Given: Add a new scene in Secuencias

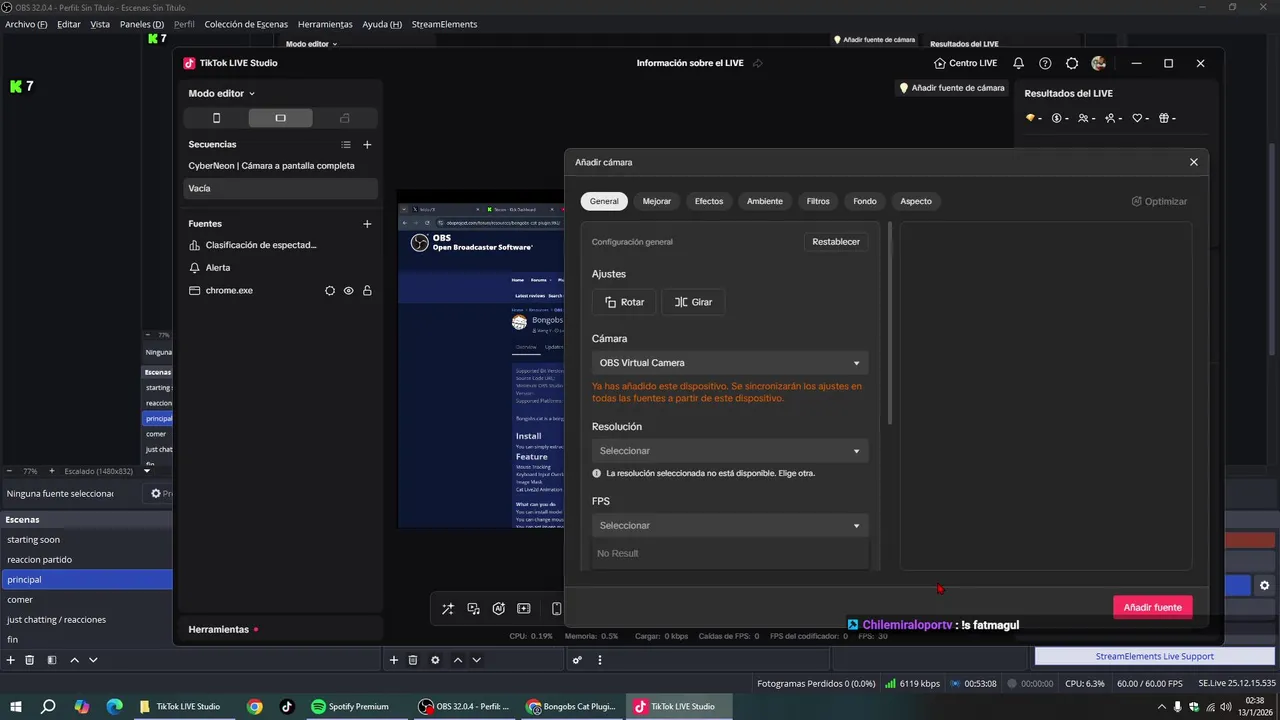Looking at the screenshot, I should [367, 145].
